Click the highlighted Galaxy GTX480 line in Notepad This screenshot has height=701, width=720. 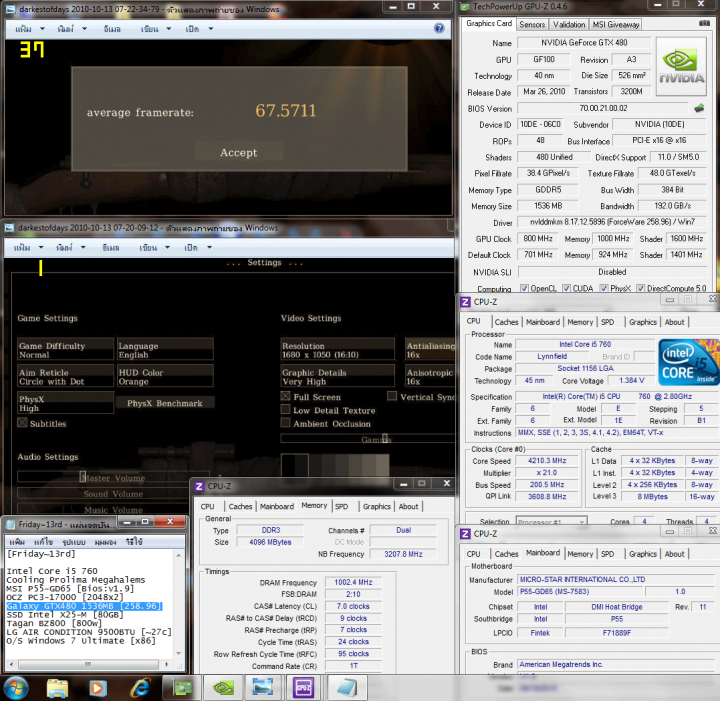[84, 606]
